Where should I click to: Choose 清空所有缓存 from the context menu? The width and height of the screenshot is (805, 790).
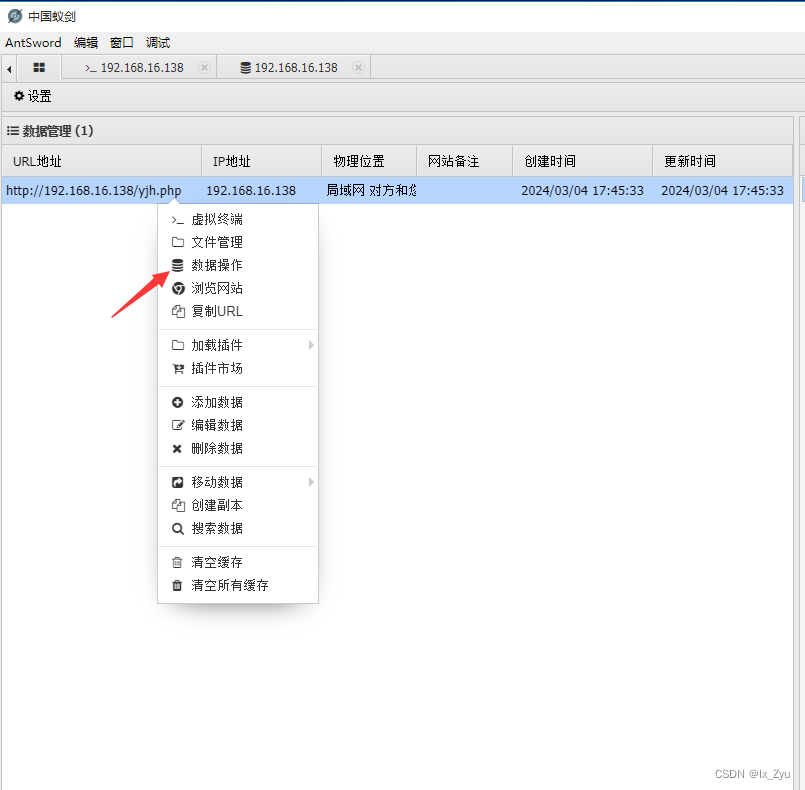tap(238, 586)
